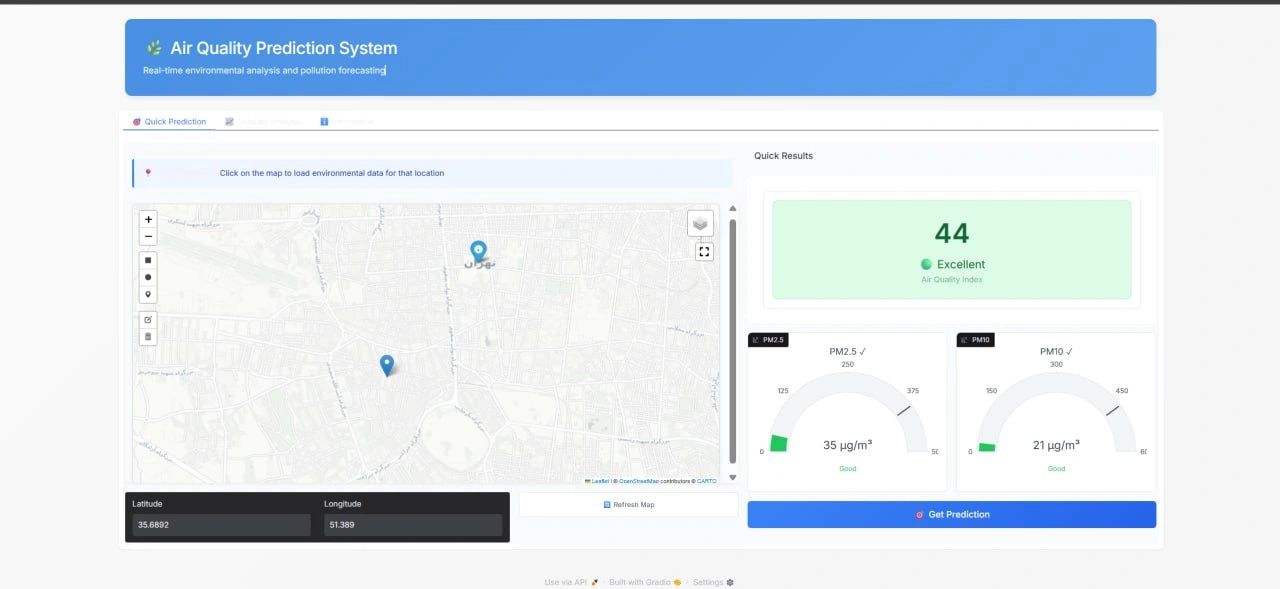Click the blue marker on the map

click(387, 365)
